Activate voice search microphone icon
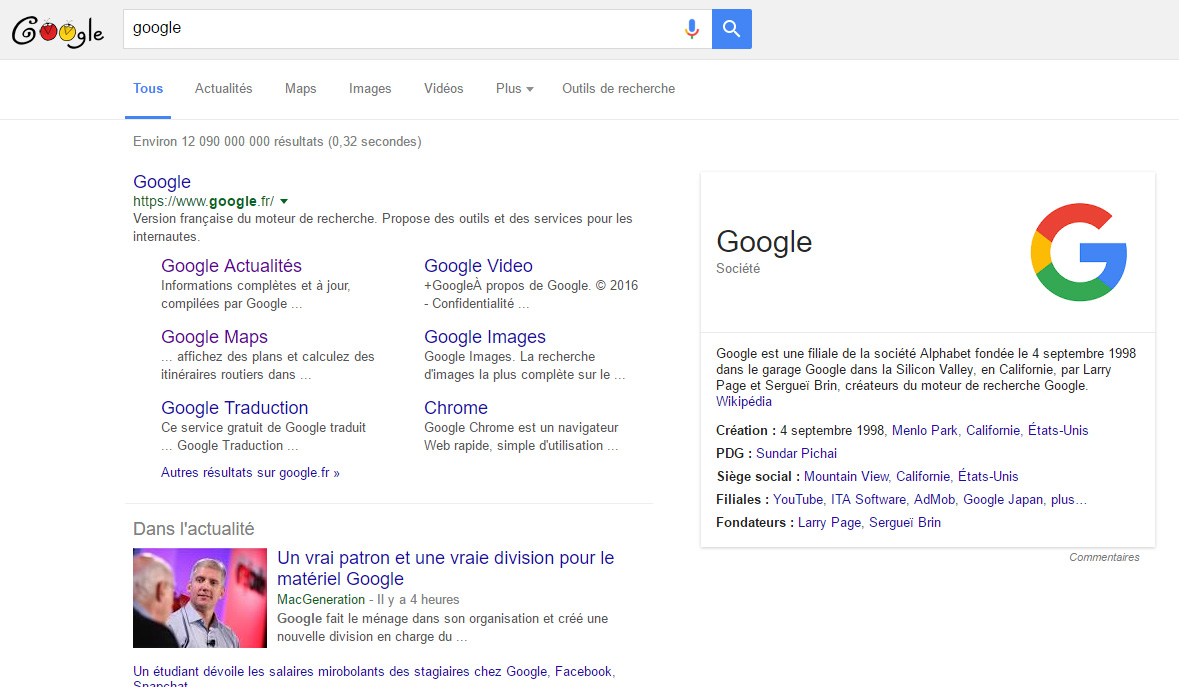The image size is (1179, 687). tap(692, 29)
